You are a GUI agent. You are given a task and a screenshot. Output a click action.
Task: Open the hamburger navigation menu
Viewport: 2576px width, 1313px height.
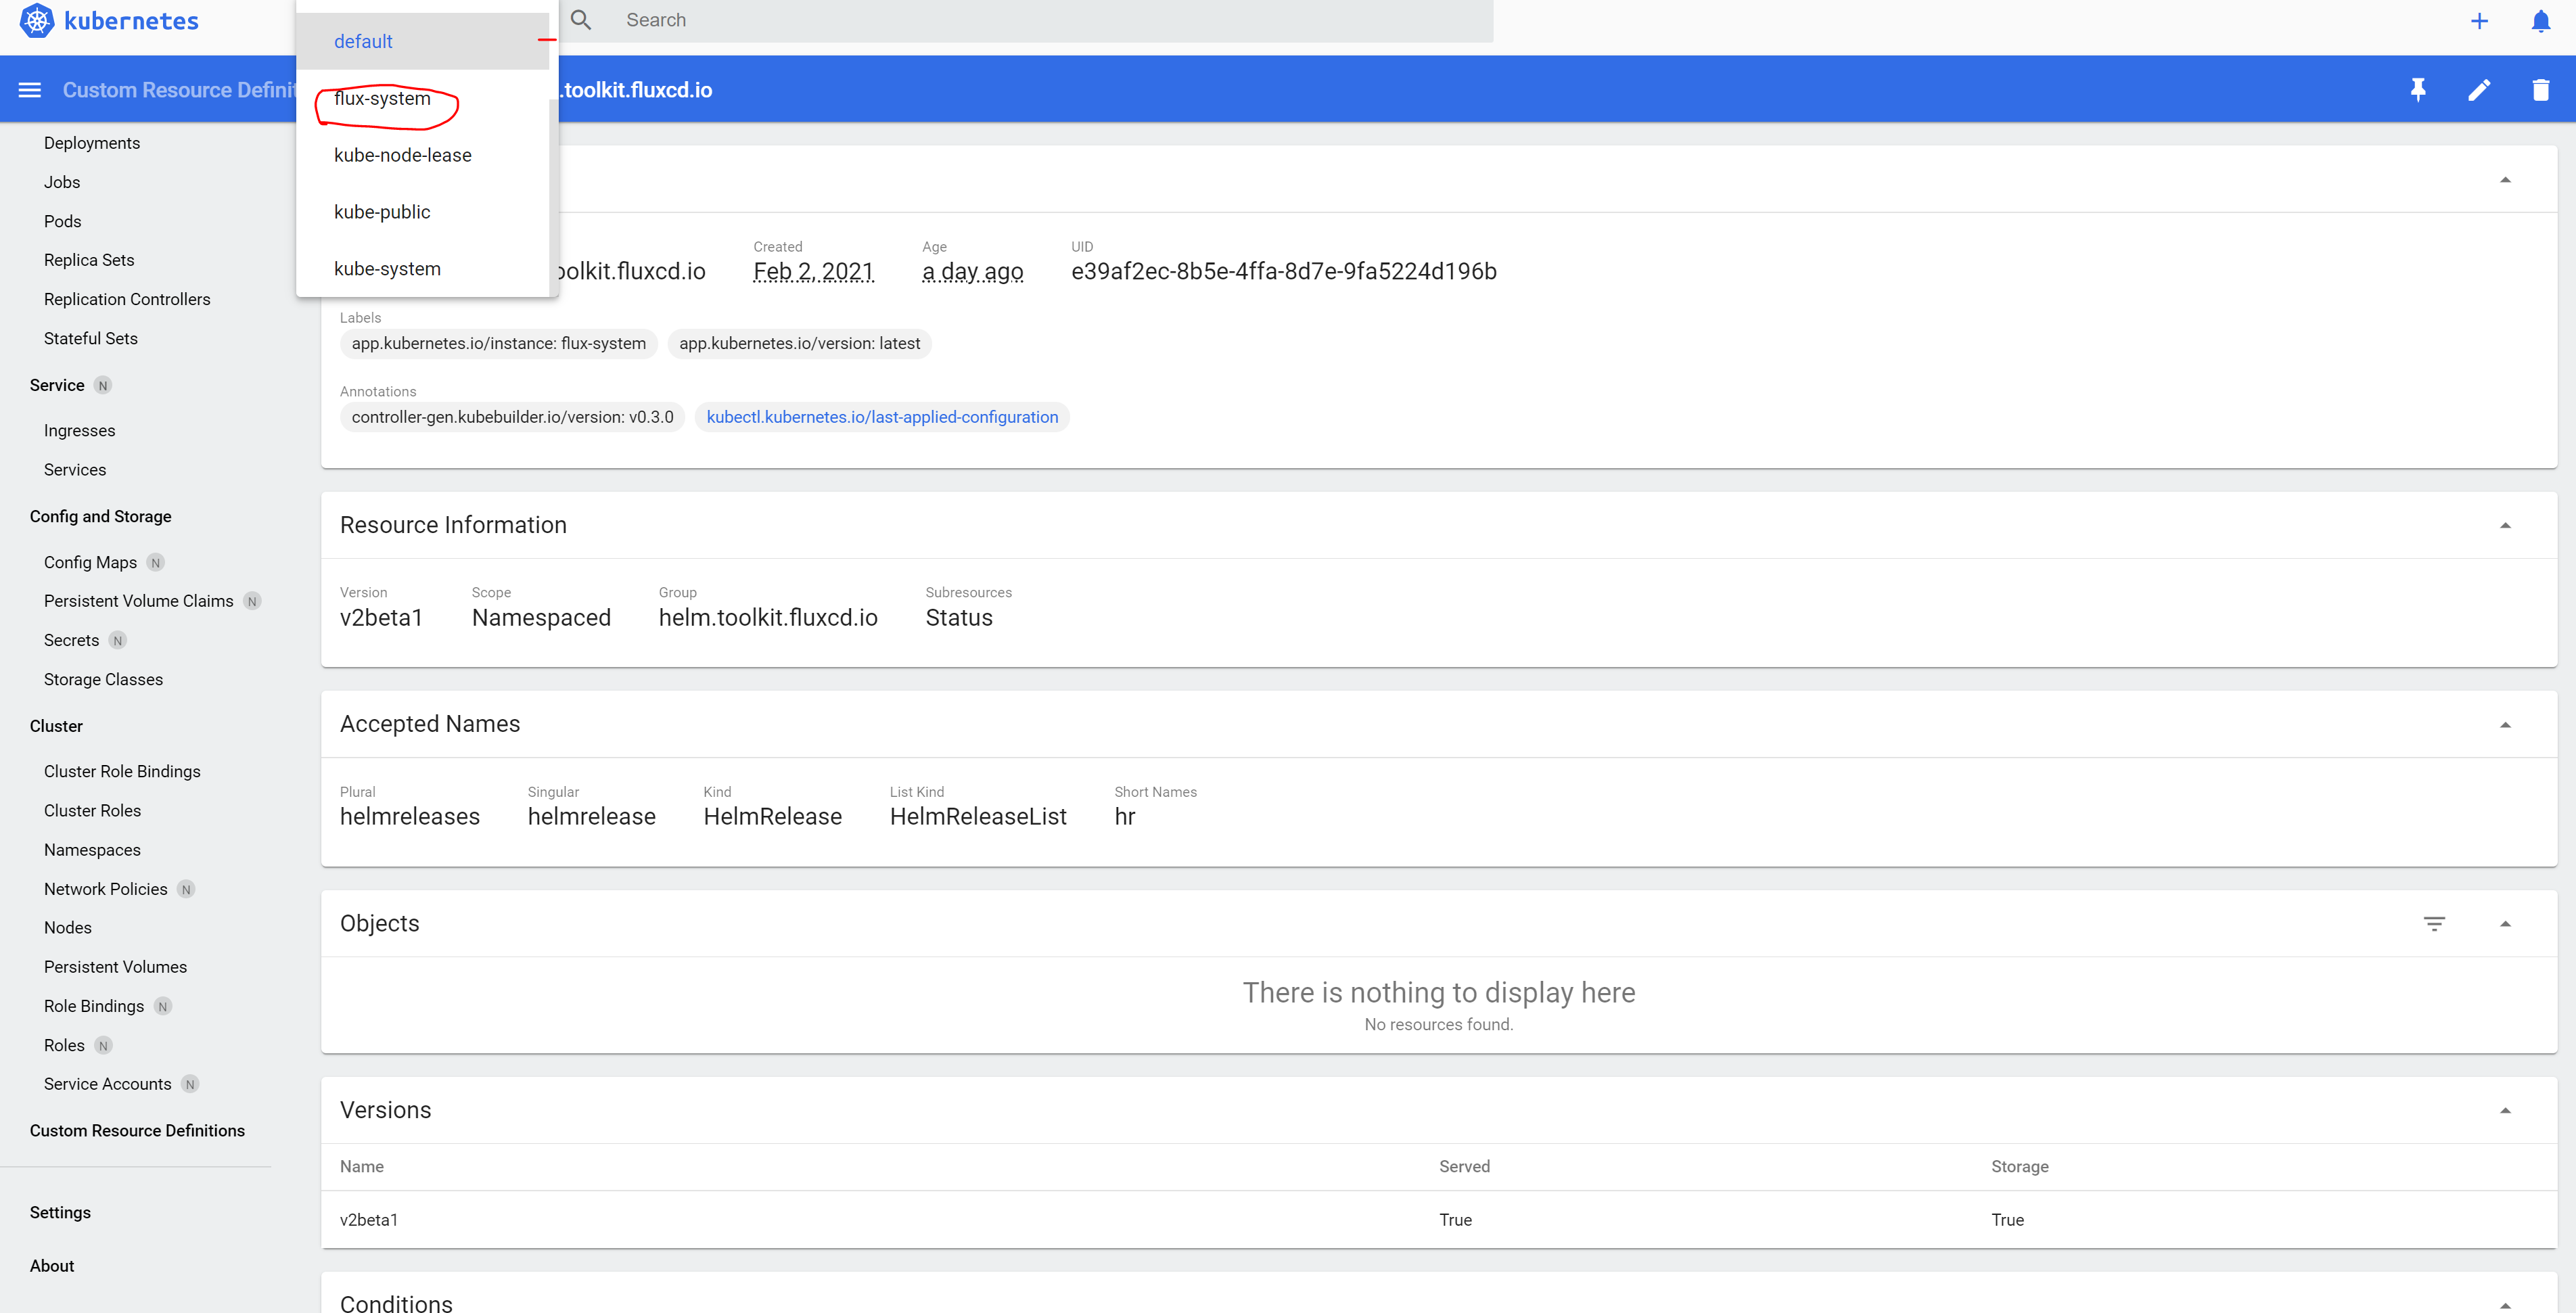pyautogui.click(x=30, y=90)
